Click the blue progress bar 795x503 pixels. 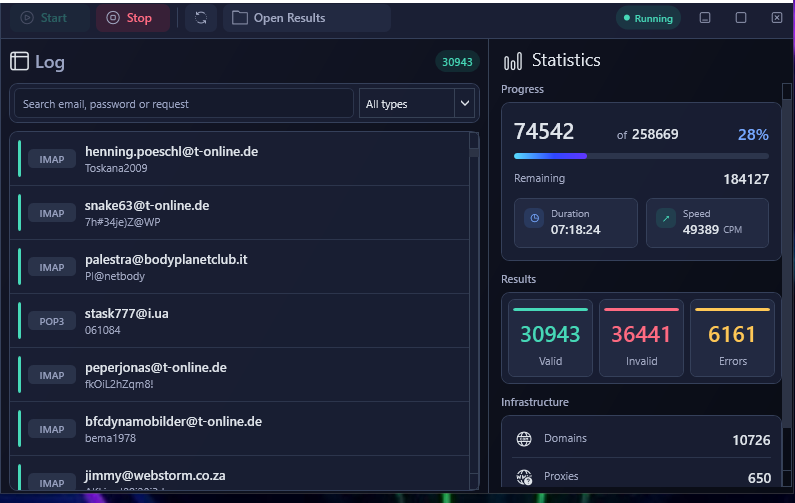(641, 156)
